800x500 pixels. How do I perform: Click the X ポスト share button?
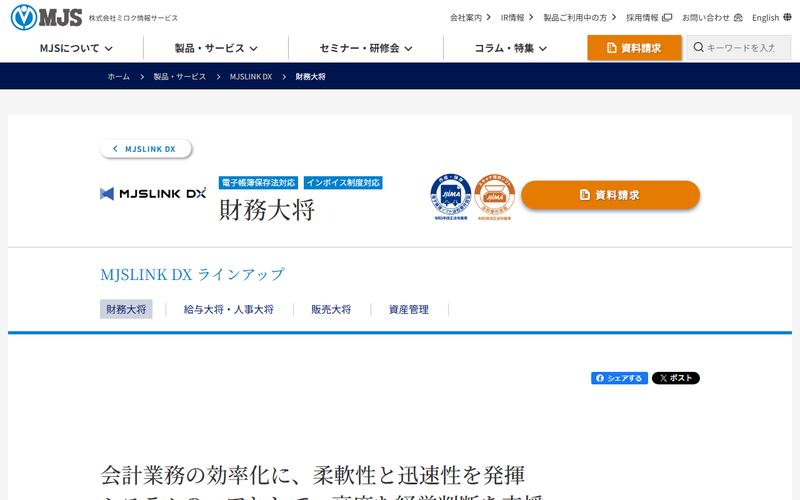[x=676, y=378]
